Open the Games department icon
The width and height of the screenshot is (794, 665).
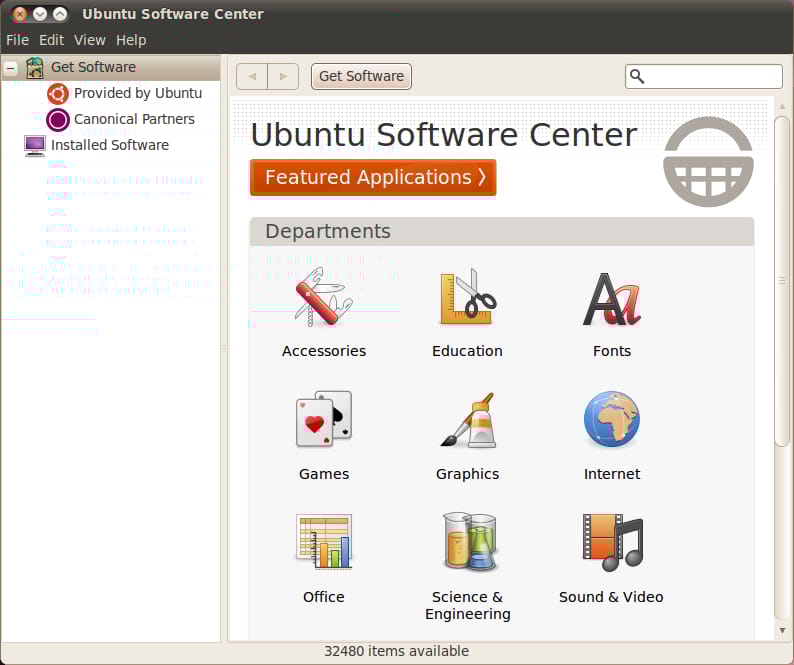point(323,419)
